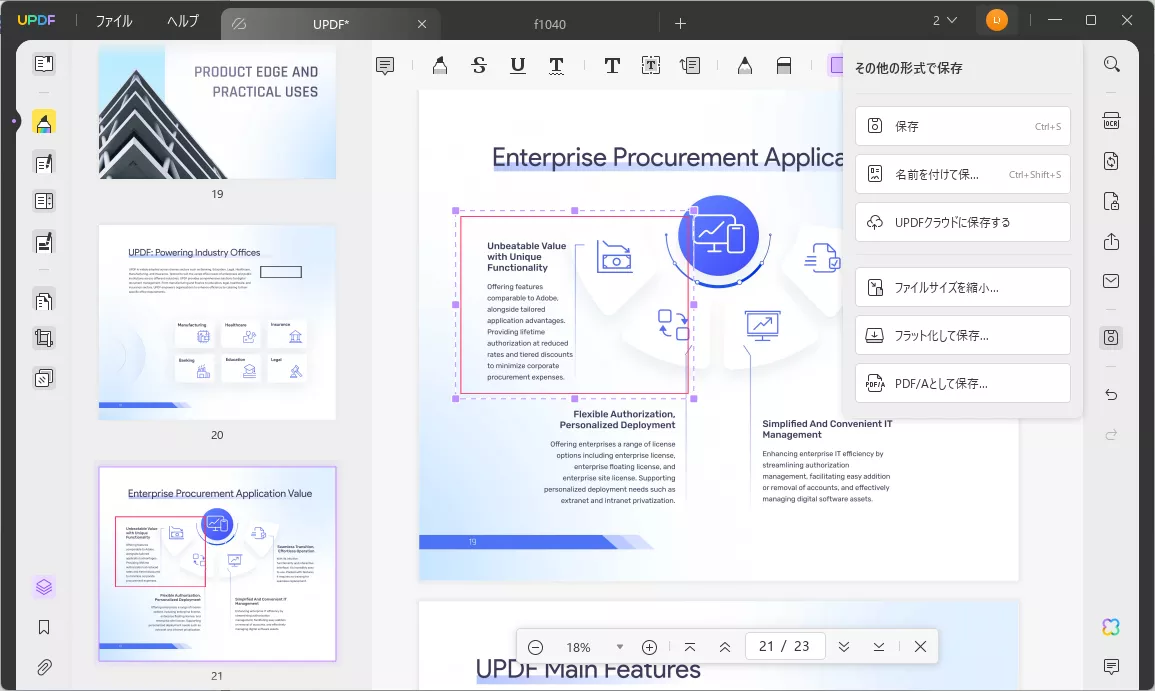Open the Fill & Sign form tool in sidebar
Screen dimensions: 1155x691
[x=43, y=242]
